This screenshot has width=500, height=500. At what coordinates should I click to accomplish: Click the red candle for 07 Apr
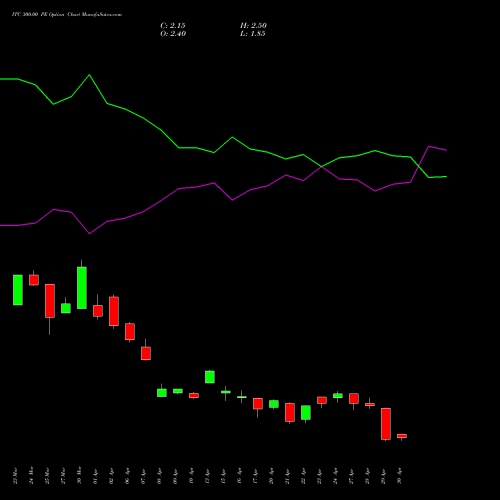(146, 353)
